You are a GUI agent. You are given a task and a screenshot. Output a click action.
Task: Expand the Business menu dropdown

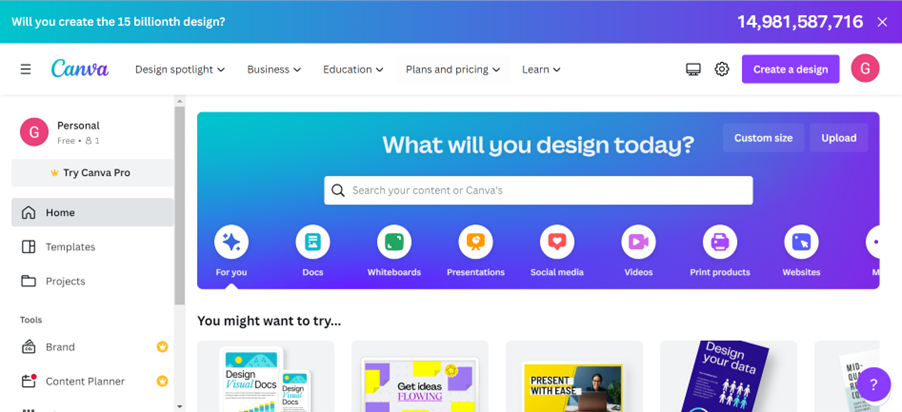click(274, 70)
